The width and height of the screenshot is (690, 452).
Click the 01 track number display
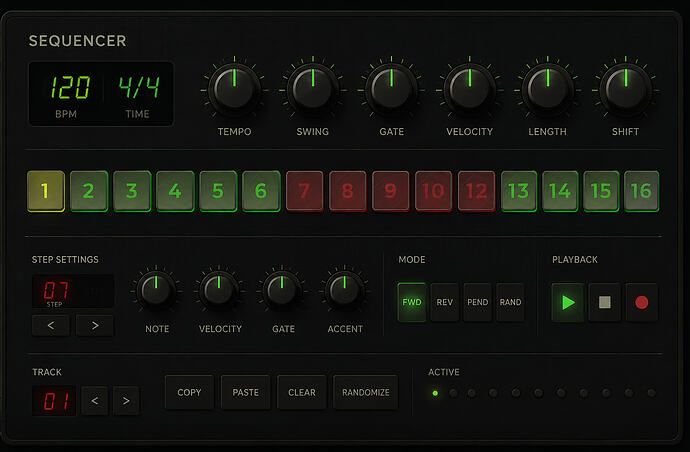(x=55, y=401)
